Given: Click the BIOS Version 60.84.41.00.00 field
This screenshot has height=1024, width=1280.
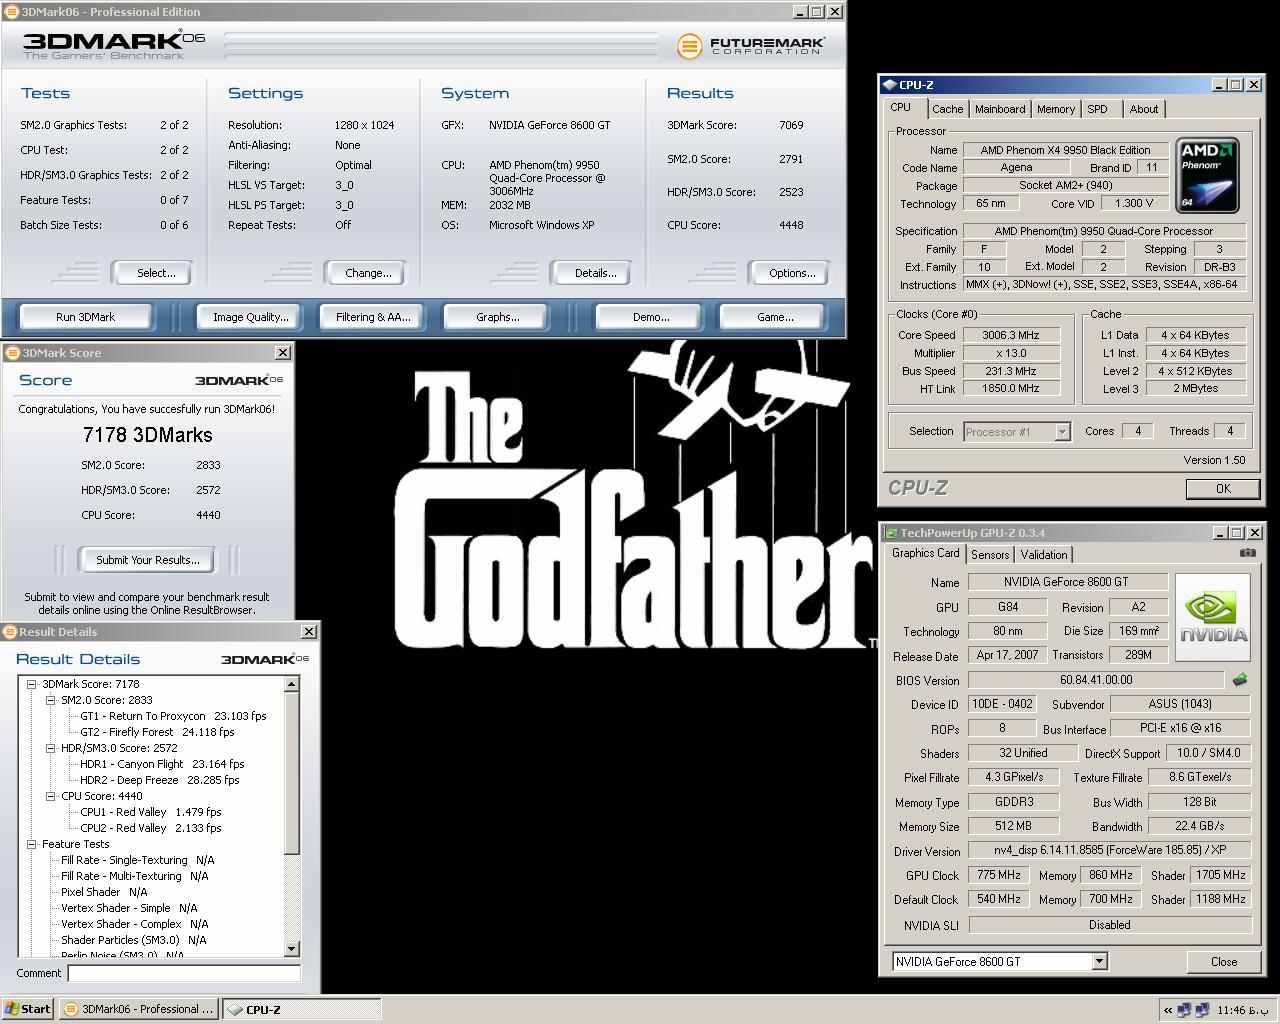Looking at the screenshot, I should tap(1096, 680).
